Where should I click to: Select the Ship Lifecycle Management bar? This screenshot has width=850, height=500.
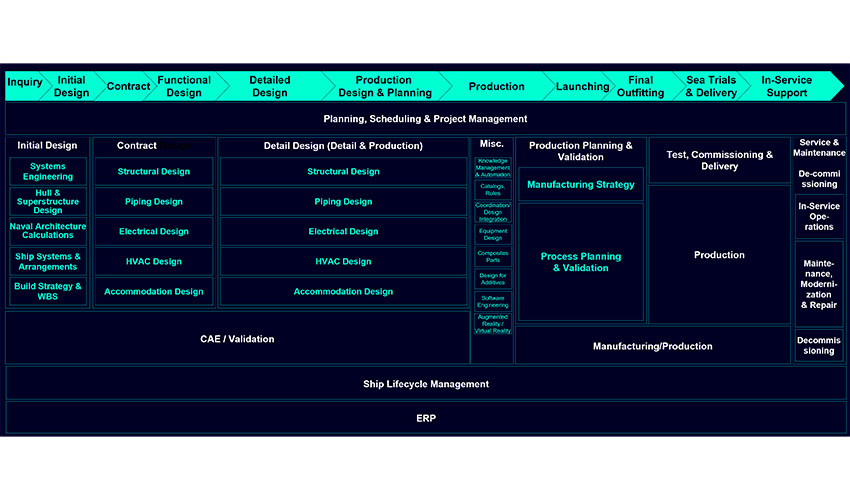click(x=425, y=384)
